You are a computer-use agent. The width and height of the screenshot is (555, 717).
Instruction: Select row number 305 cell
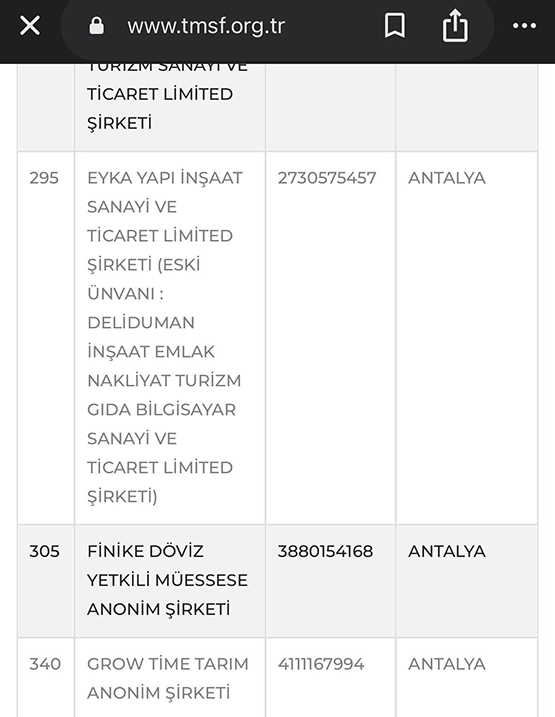tap(46, 581)
